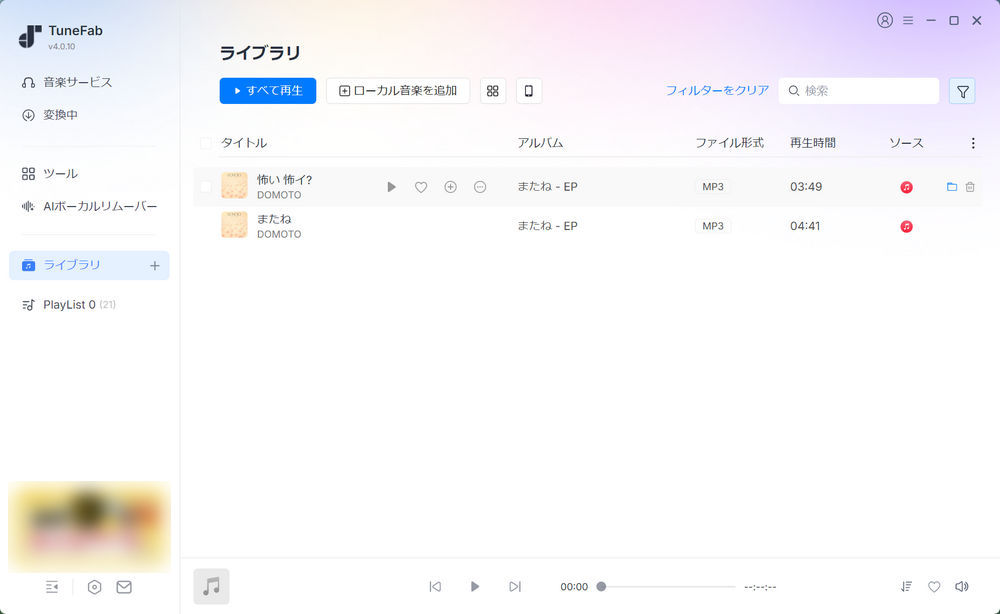
Task: Play the 怖い 怖イ? track
Action: (x=392, y=187)
